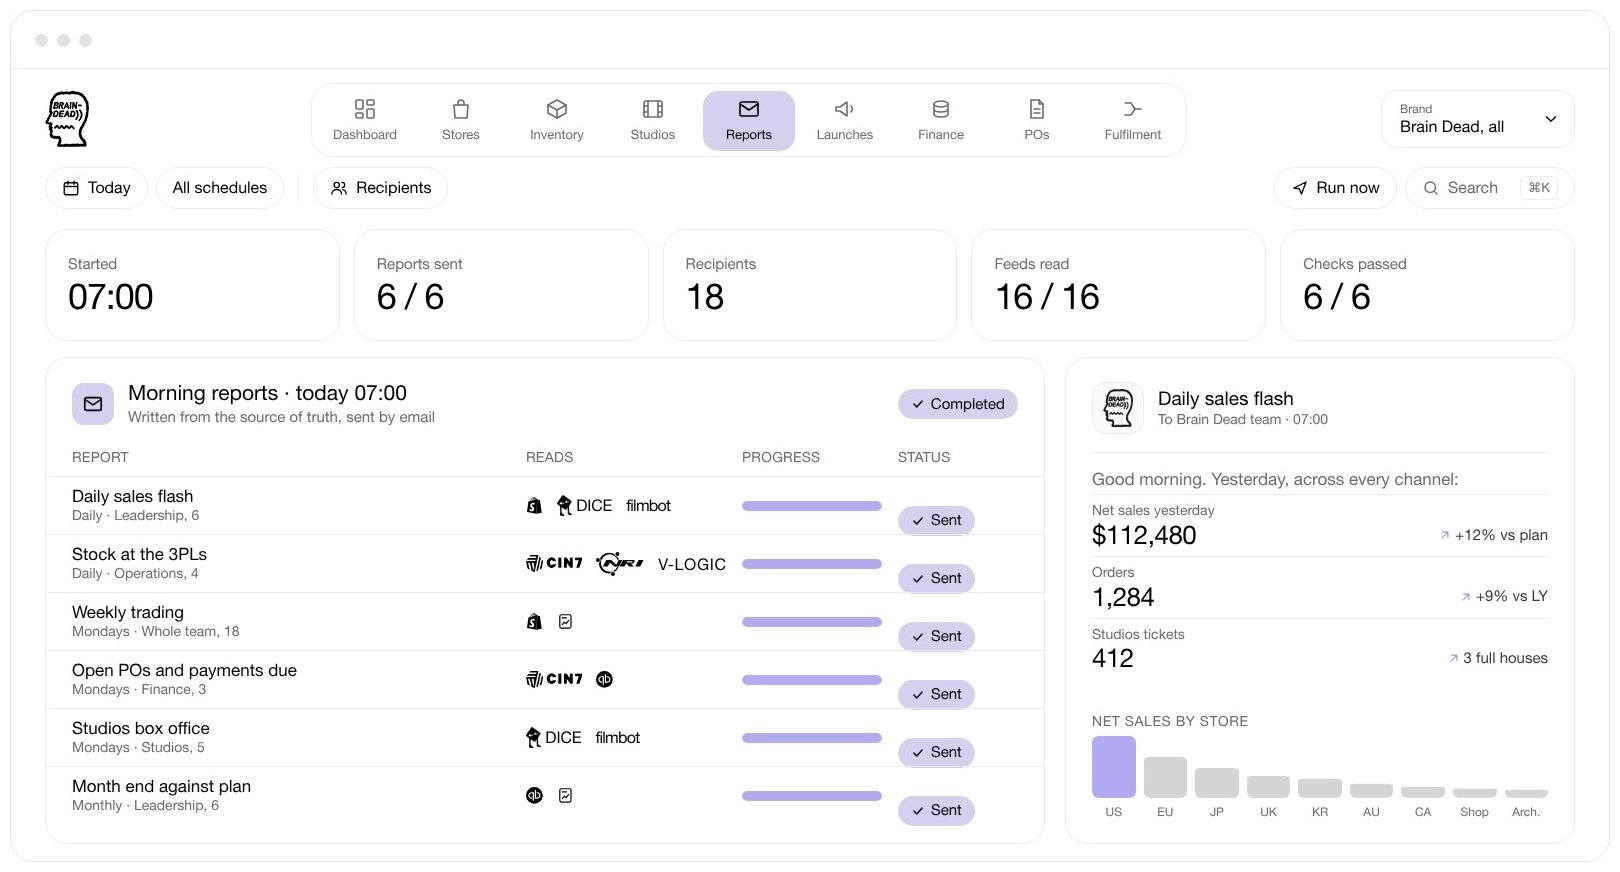Click the Shopify icon in the Daily sales flash row
The width and height of the screenshot is (1620, 872).
coord(534,506)
